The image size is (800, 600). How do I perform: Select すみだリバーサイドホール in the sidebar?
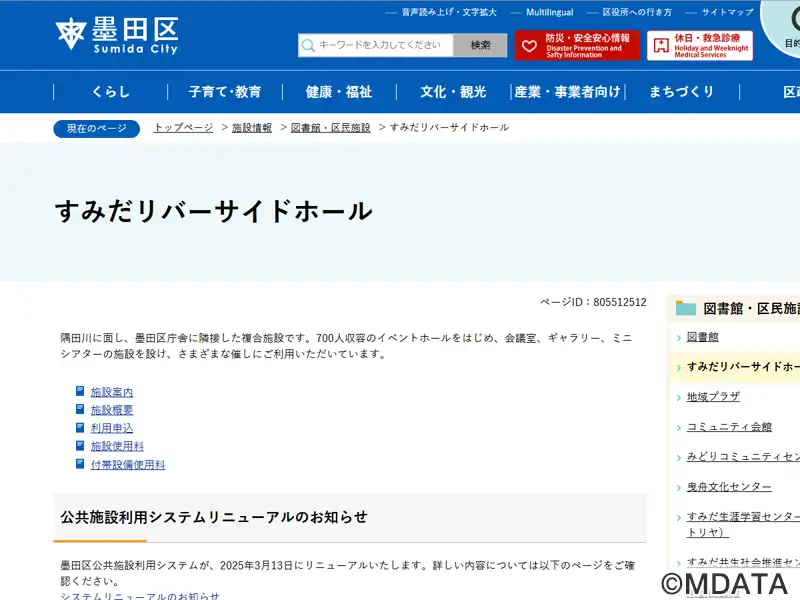tap(743, 367)
